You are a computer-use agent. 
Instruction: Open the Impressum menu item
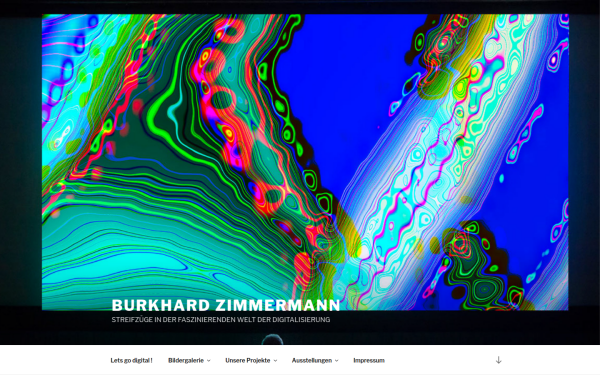click(369, 360)
